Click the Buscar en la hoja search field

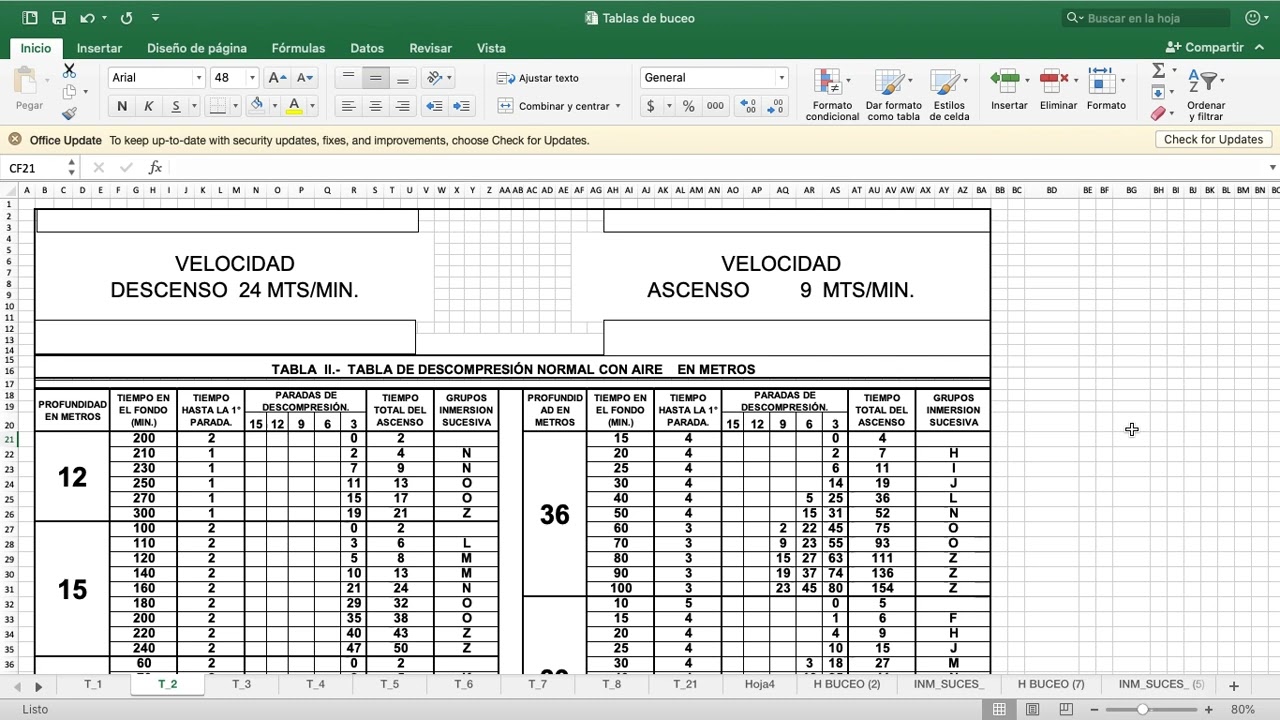pos(1146,18)
